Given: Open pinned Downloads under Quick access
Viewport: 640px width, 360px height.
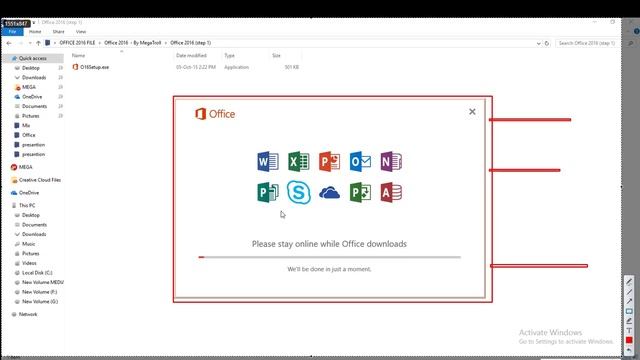Looking at the screenshot, I should coord(34,78).
